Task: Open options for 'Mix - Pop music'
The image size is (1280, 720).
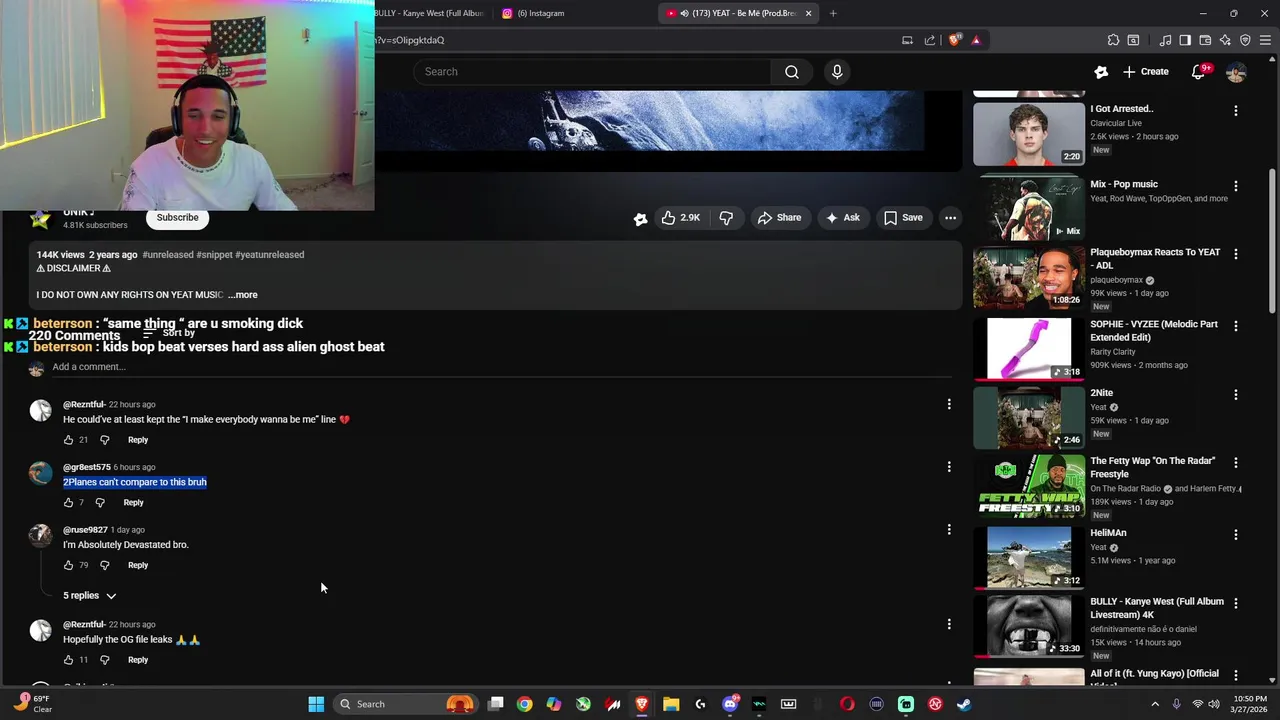Action: click(x=1236, y=186)
